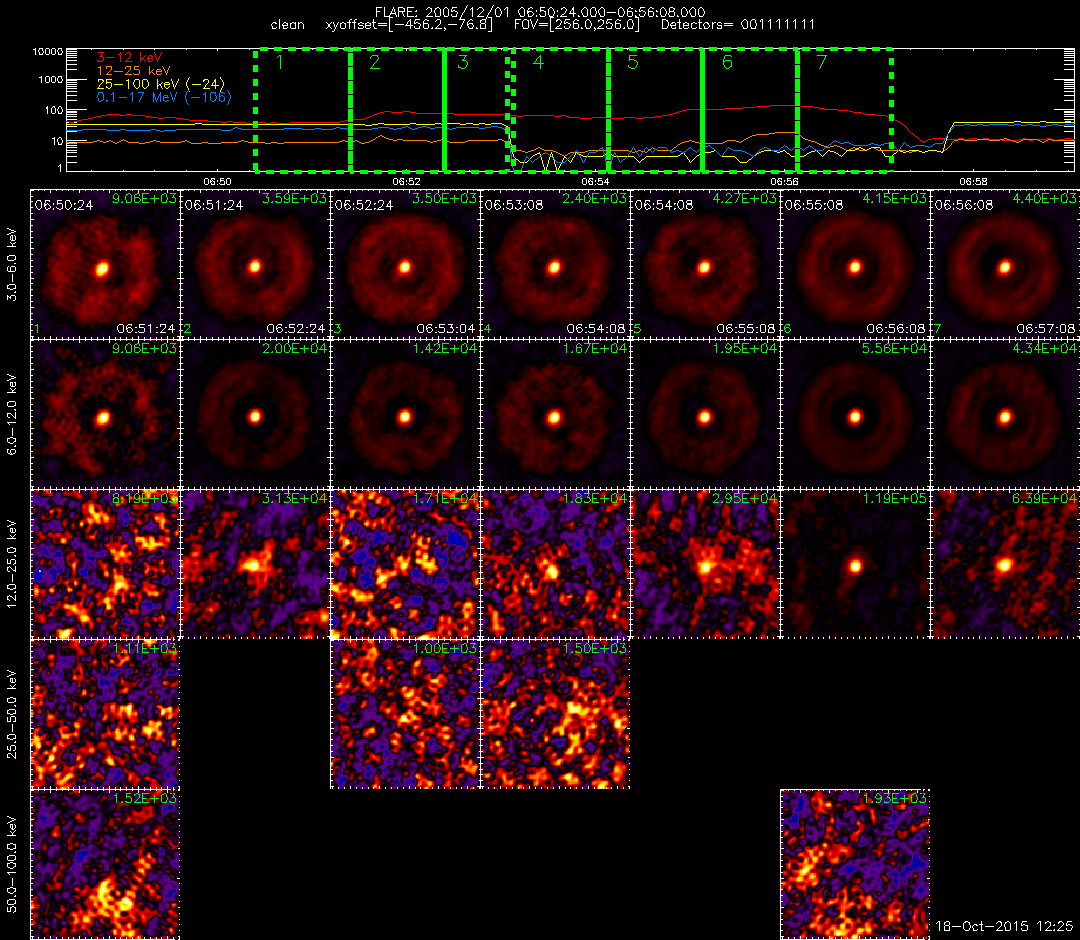Open the 3-6 keV image labeled 4.40E+03
Image resolution: width=1080 pixels, height=940 pixels.
(x=1006, y=264)
